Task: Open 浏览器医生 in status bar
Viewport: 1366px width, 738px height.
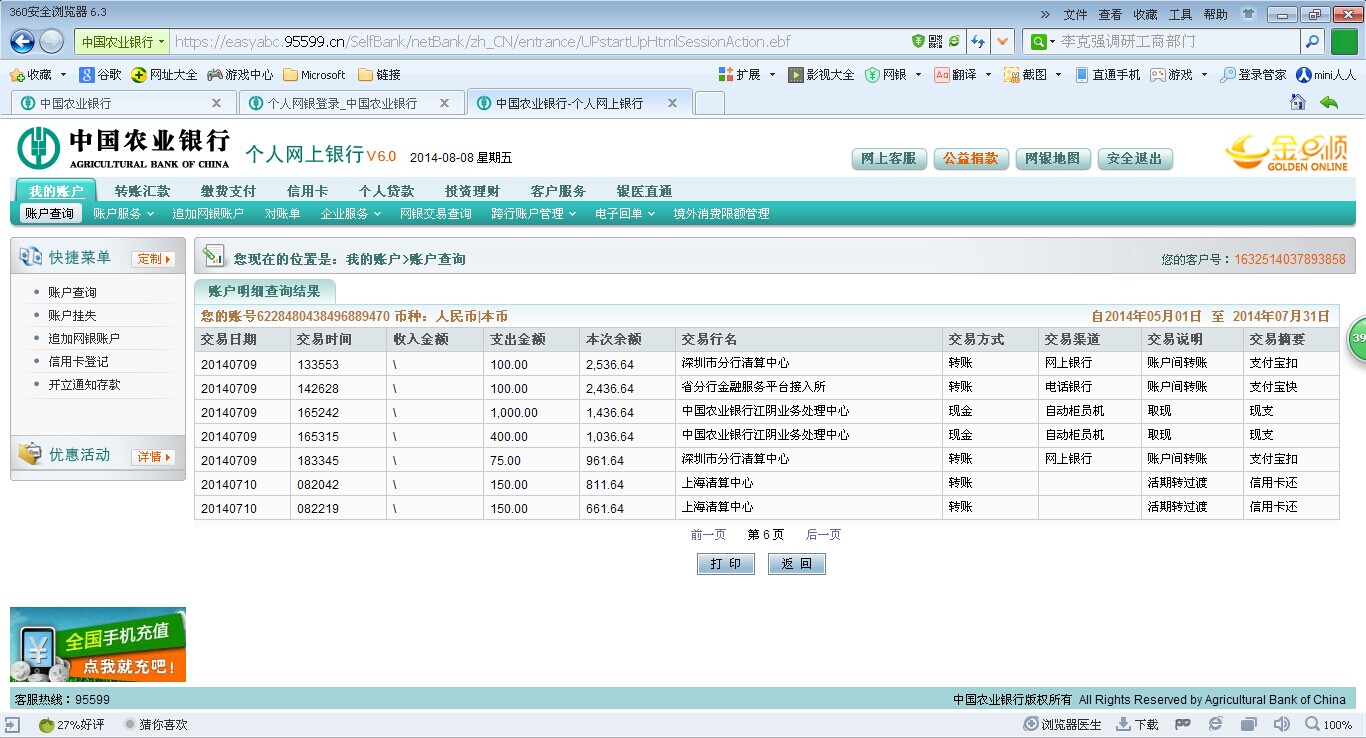Action: (x=1062, y=725)
